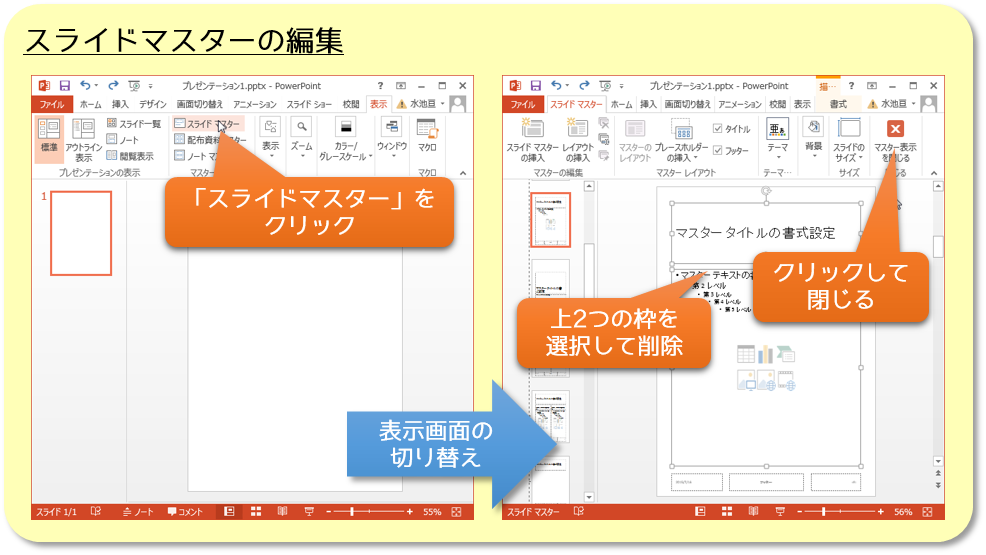Click Undo arrow in left PowerPoint window
Image resolution: width=986 pixels, height=555 pixels.
(x=85, y=85)
